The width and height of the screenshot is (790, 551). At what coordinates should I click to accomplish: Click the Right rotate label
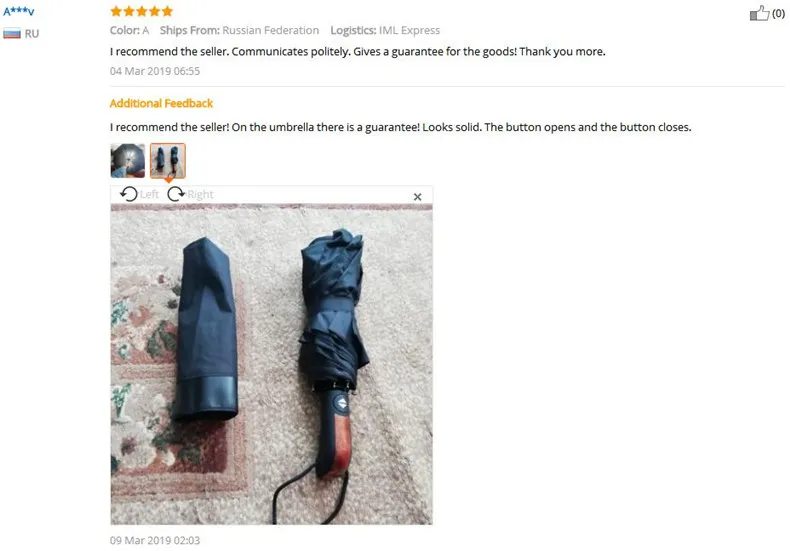(201, 194)
